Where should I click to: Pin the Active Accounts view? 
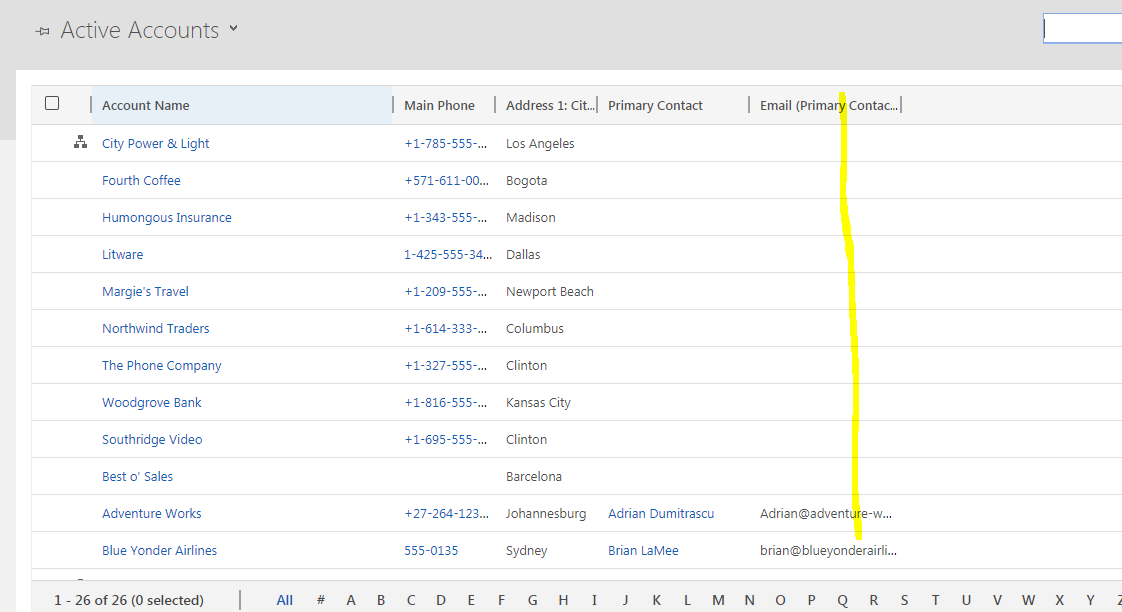tap(43, 31)
